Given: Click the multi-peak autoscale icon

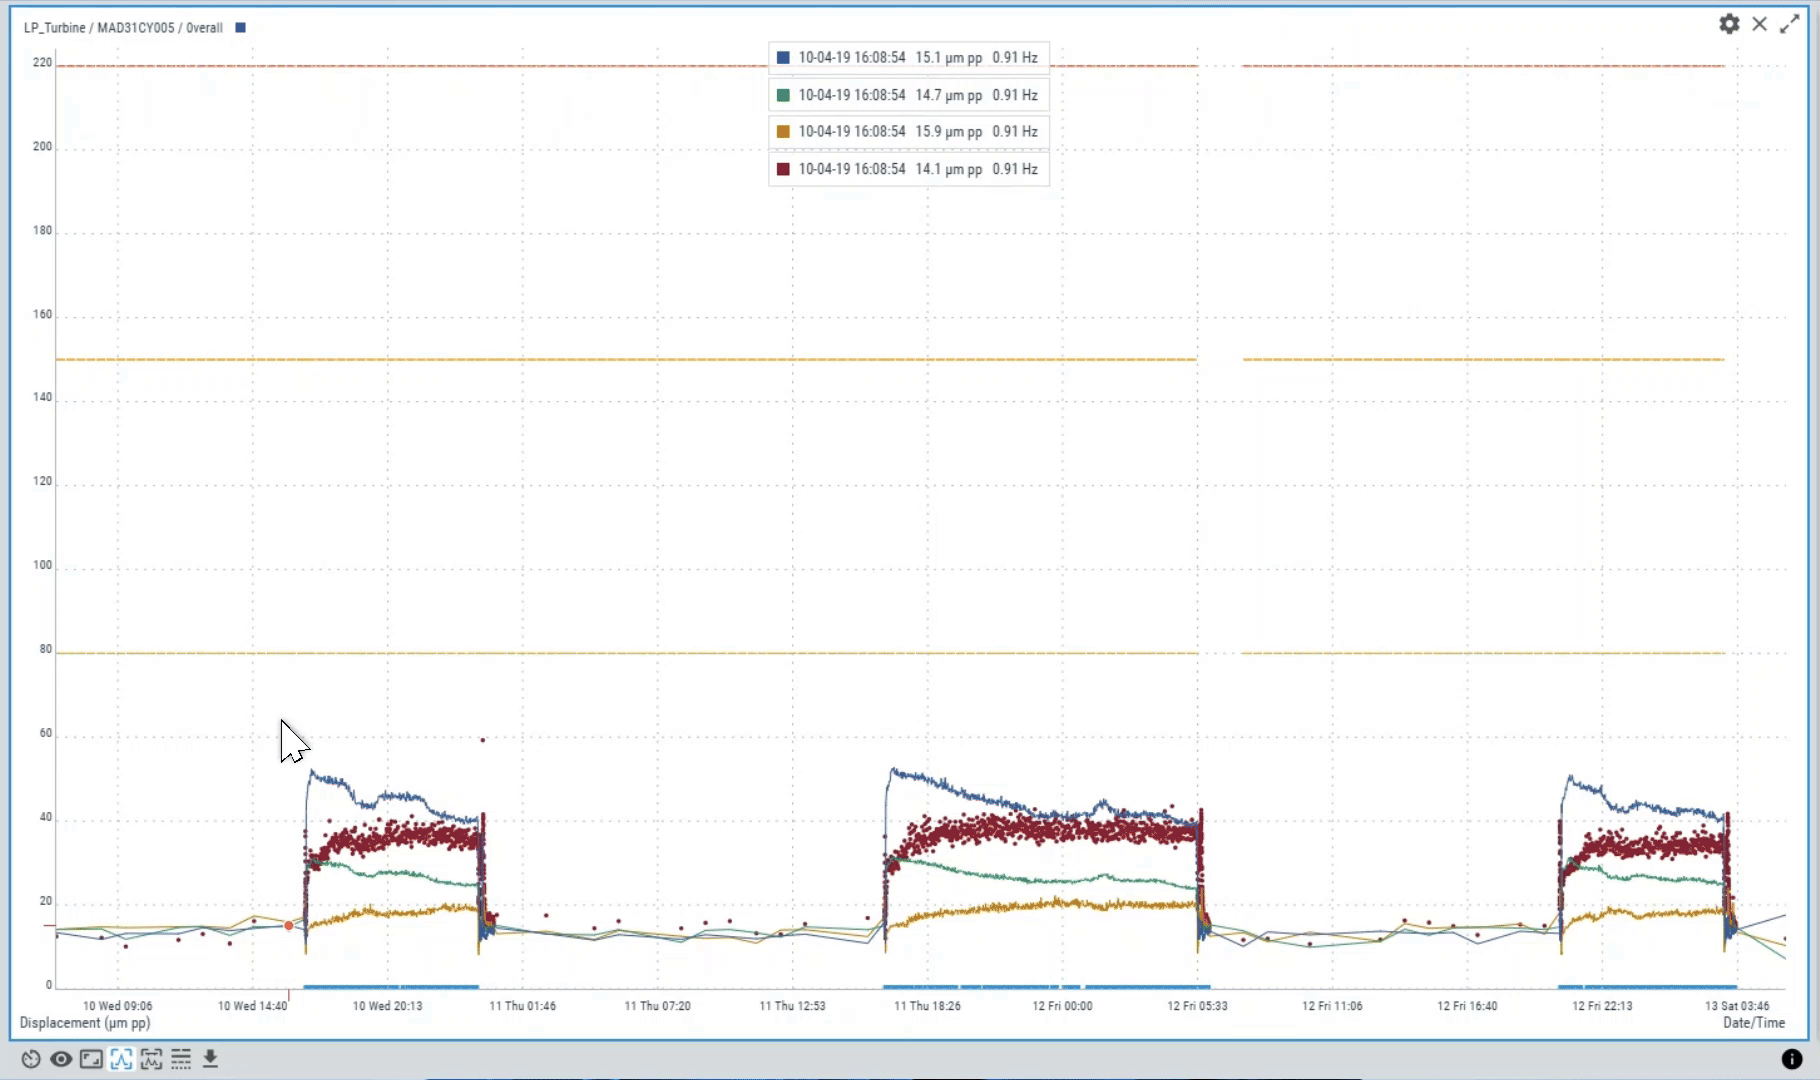Looking at the screenshot, I should [151, 1059].
